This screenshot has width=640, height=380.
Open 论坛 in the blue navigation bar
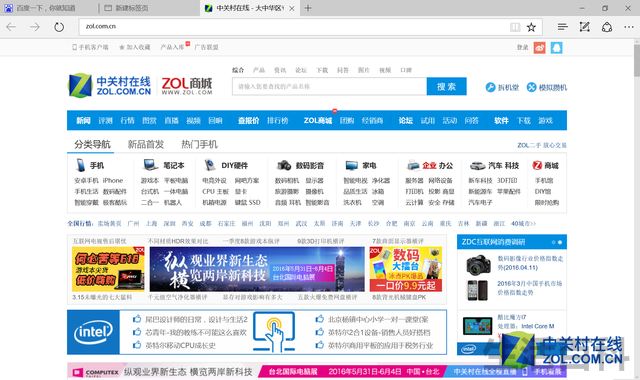(406, 120)
